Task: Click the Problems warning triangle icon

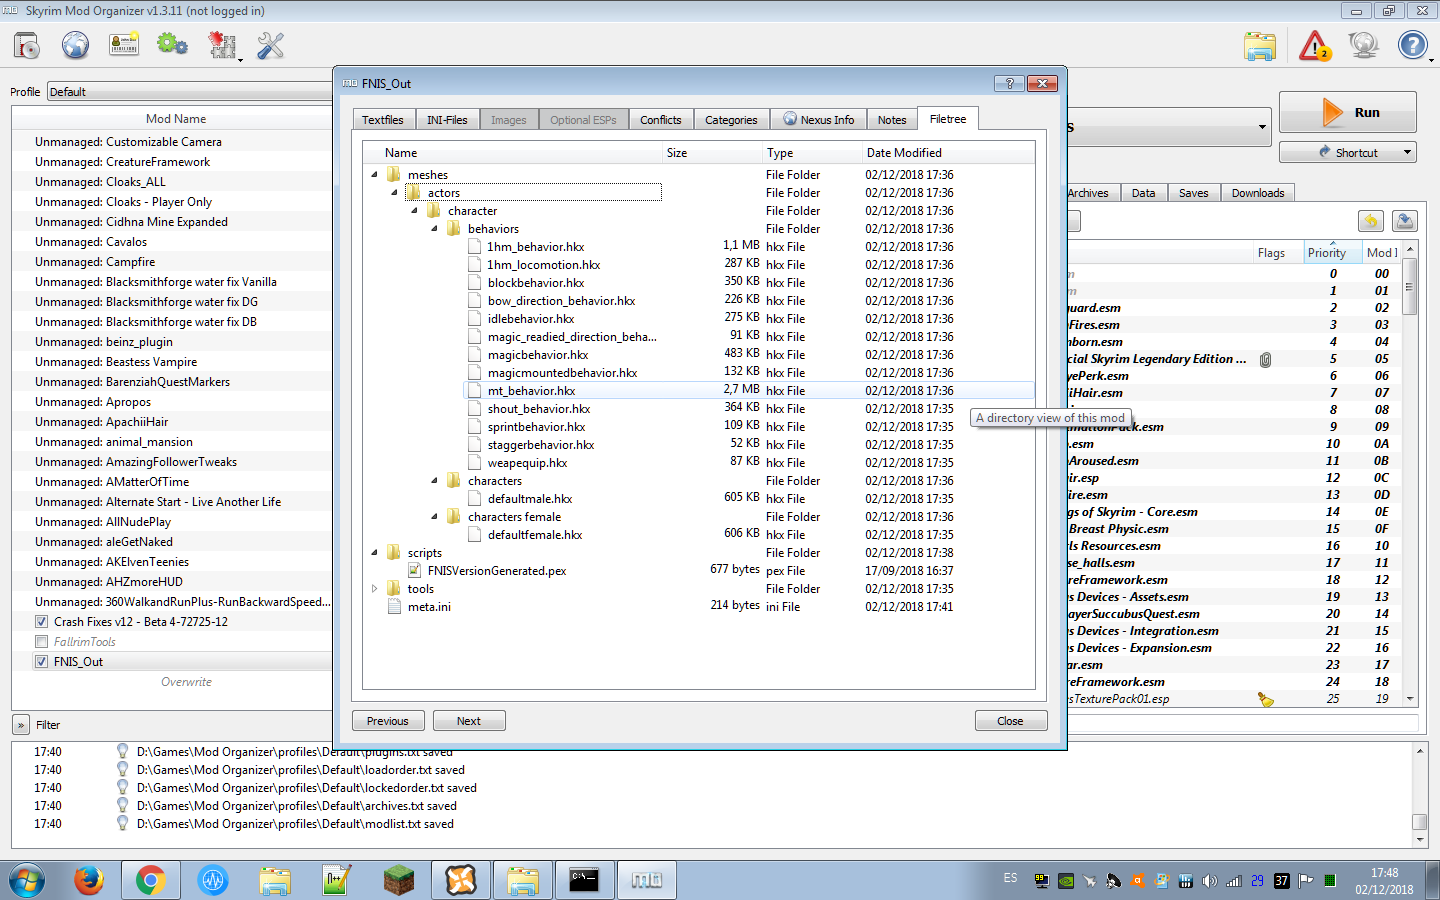Action: 1314,46
